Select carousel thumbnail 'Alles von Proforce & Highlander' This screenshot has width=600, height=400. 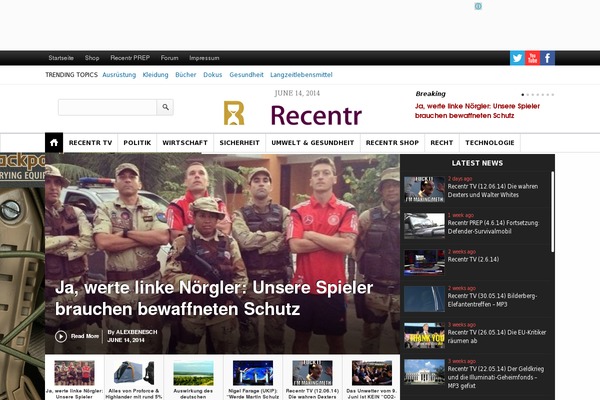point(134,373)
